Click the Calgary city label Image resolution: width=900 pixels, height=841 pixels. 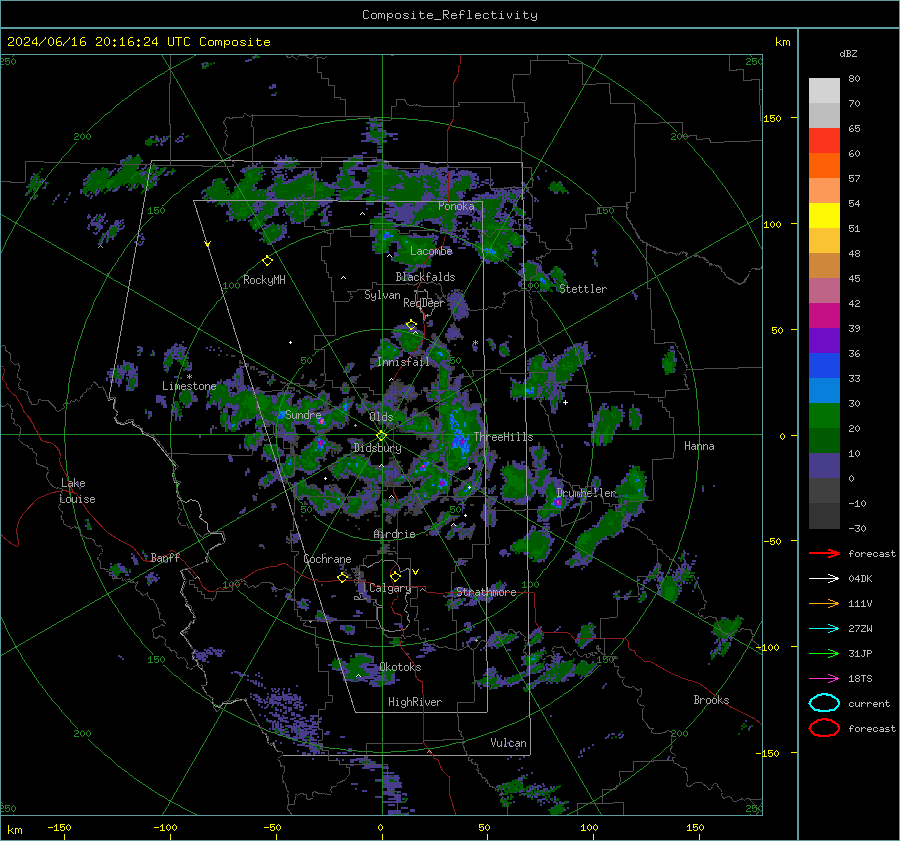tap(390, 588)
